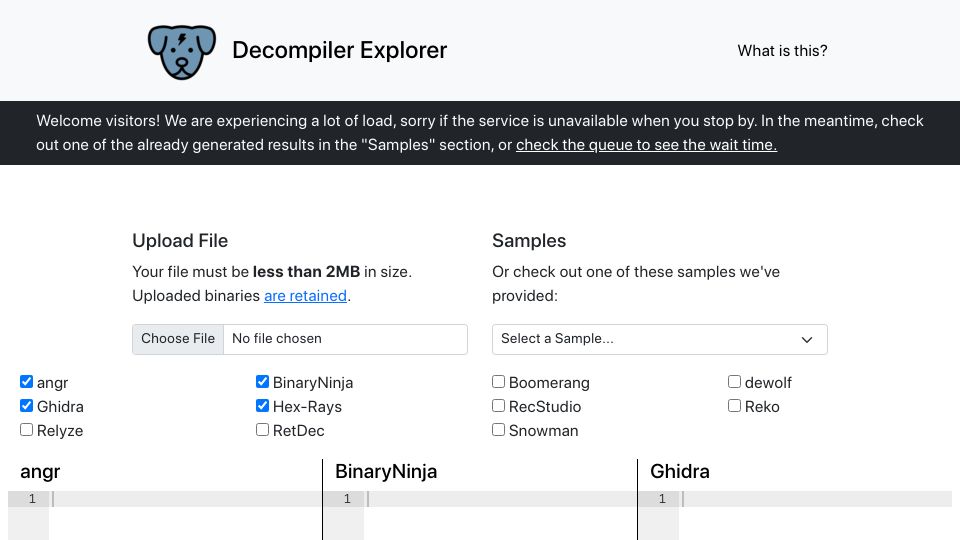Uncheck the angr decompiler checkbox
The width and height of the screenshot is (960, 540).
(26, 382)
